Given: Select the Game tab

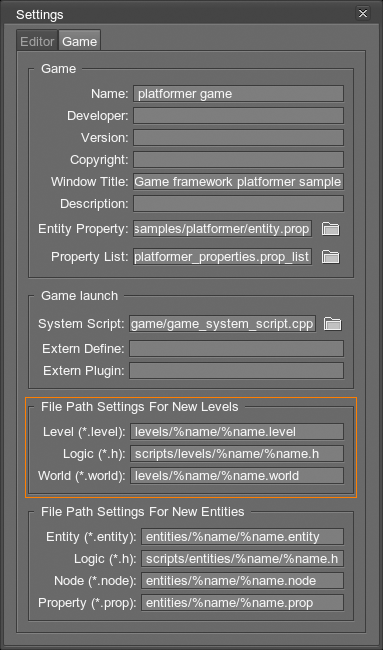Looking at the screenshot, I should (80, 41).
